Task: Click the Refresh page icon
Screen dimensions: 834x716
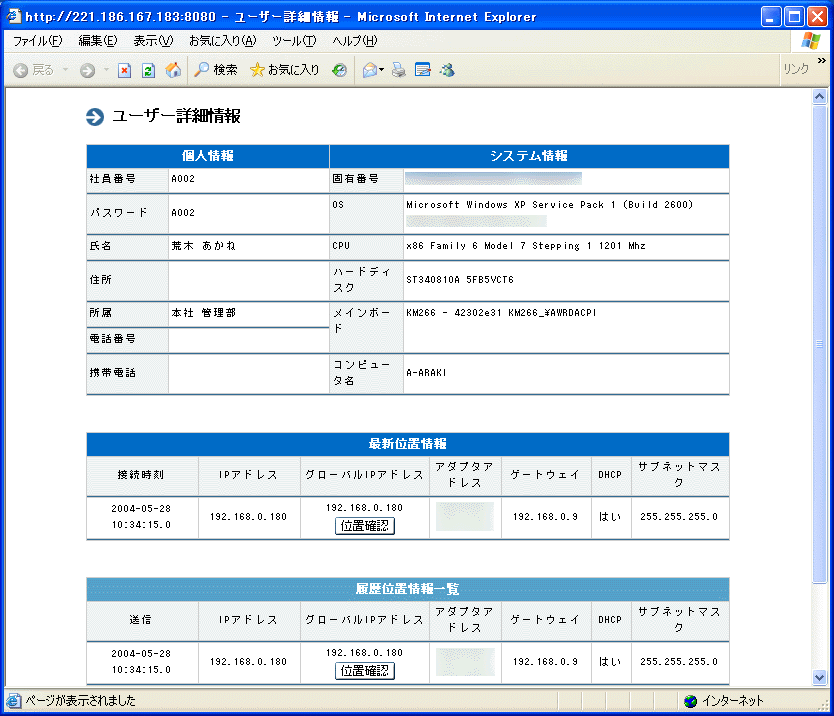Action: (148, 70)
